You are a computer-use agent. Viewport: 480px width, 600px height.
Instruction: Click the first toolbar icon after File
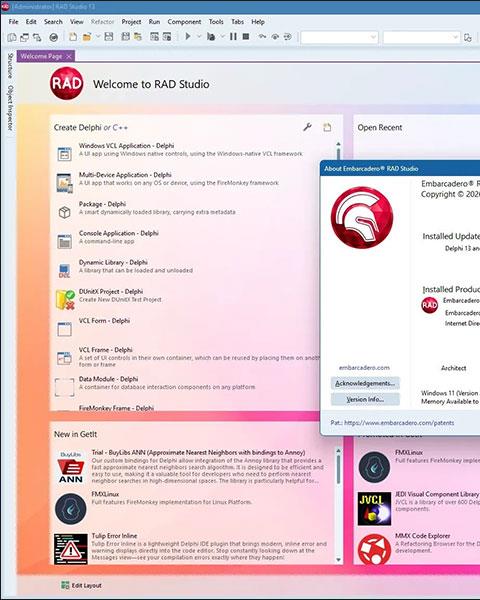pos(12,37)
